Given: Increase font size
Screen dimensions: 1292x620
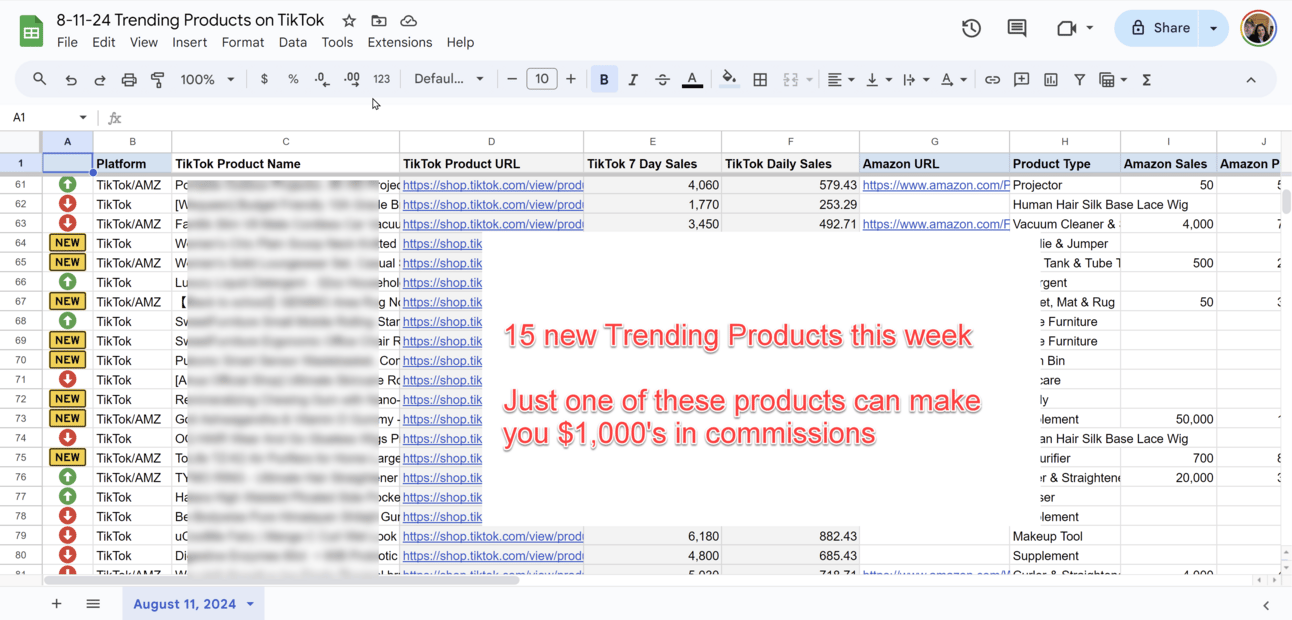Looking at the screenshot, I should 571,79.
